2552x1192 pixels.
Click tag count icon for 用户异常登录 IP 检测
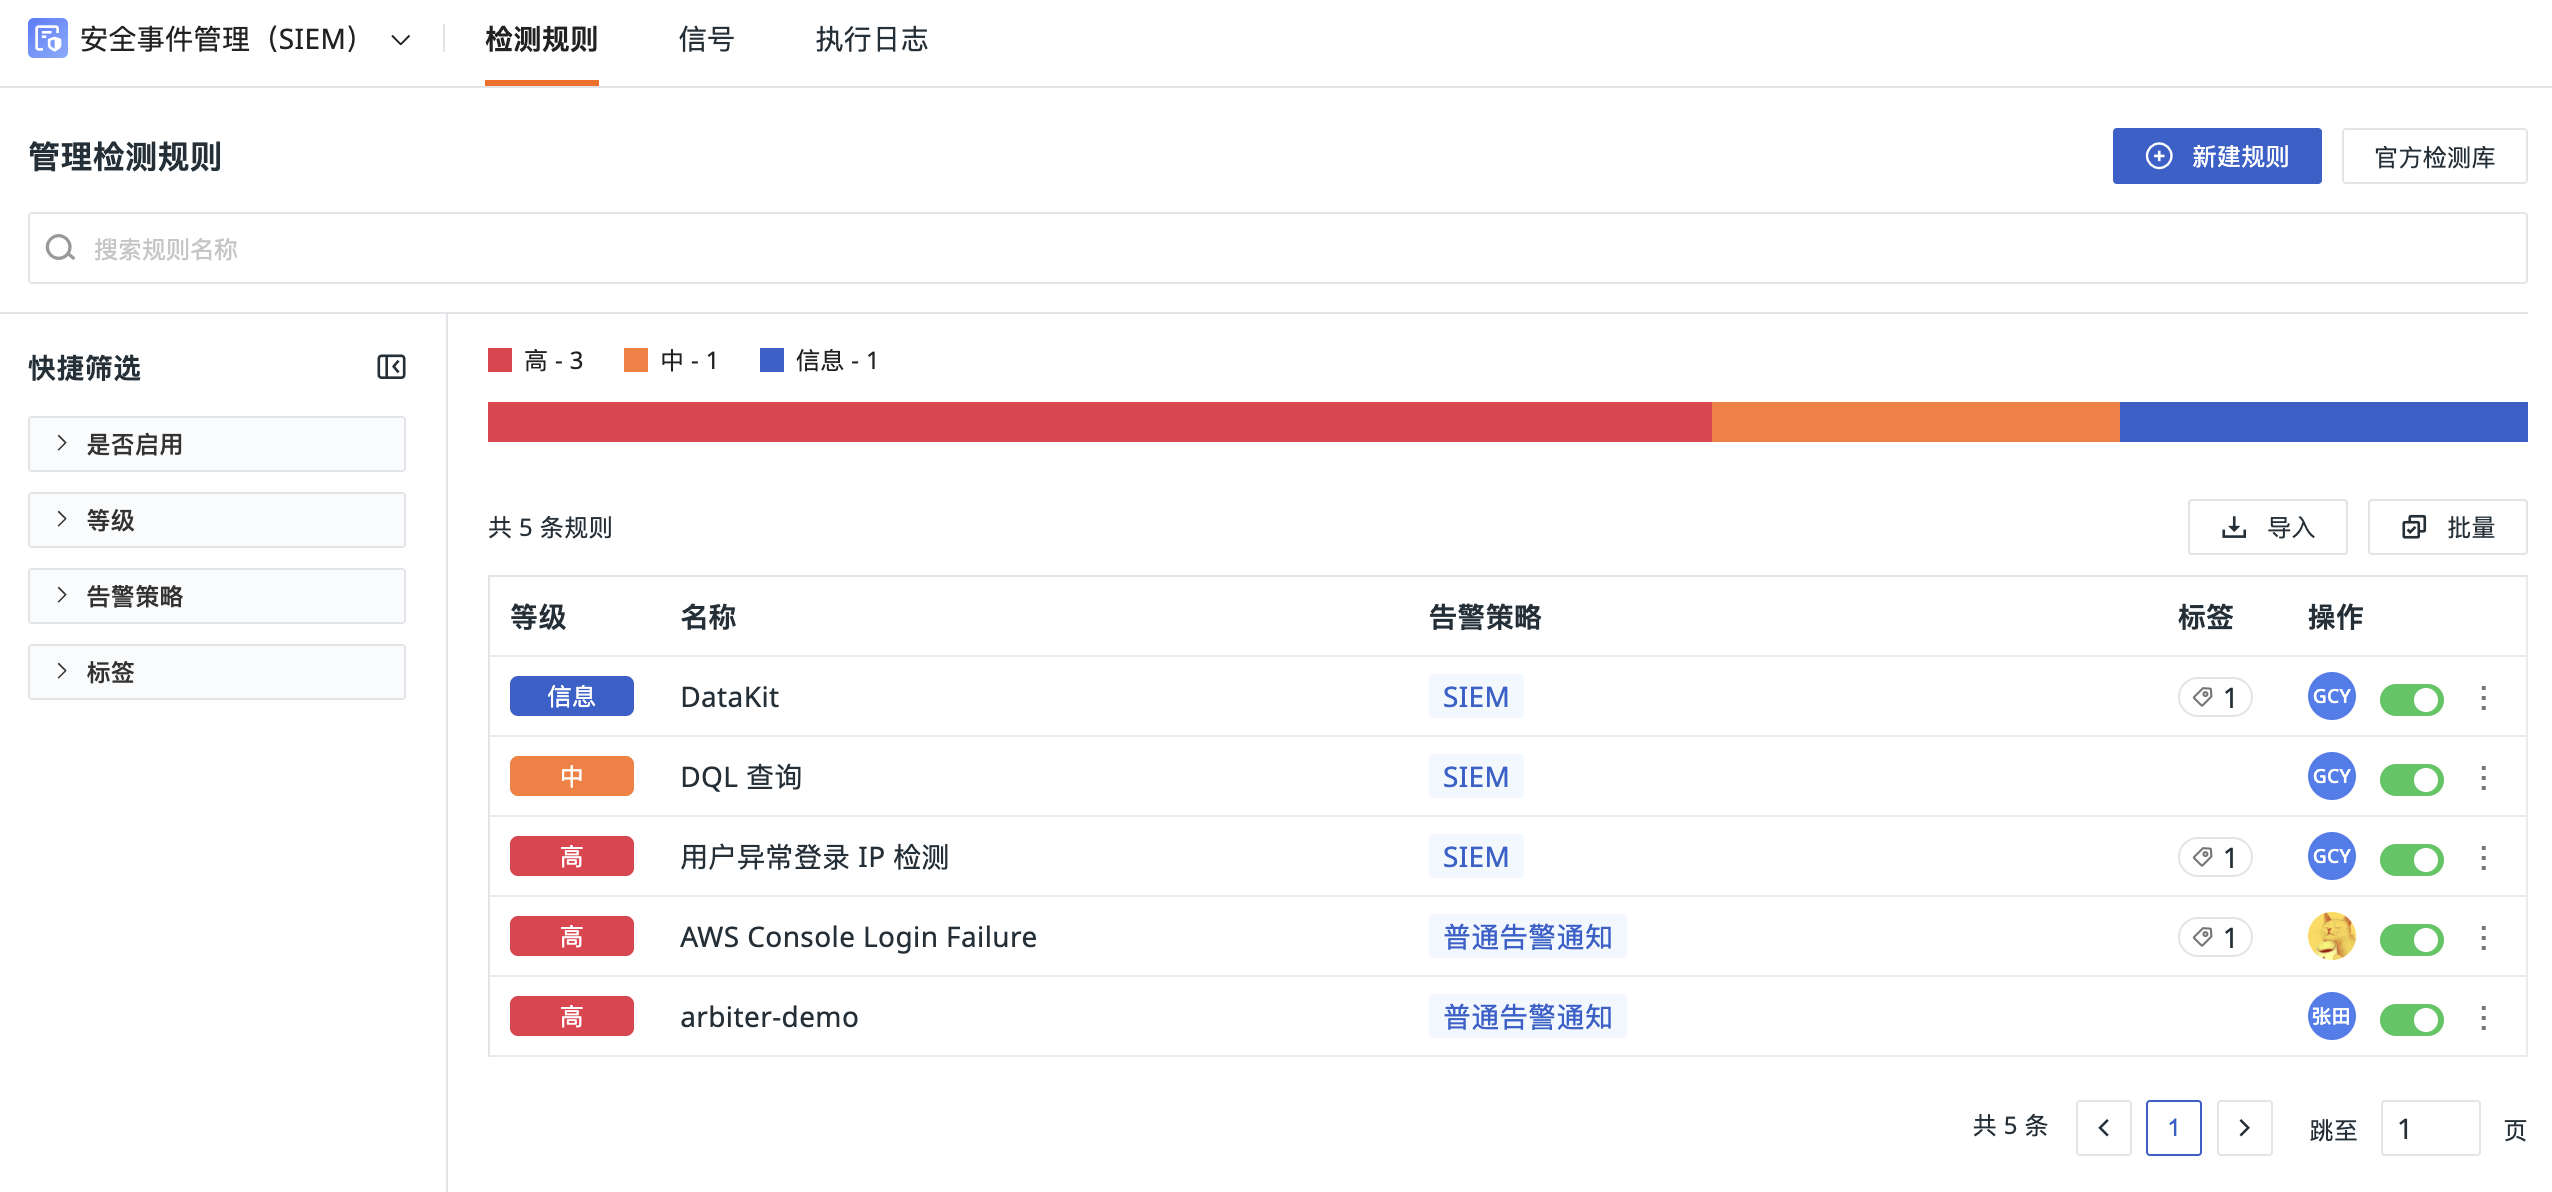tap(2215, 857)
